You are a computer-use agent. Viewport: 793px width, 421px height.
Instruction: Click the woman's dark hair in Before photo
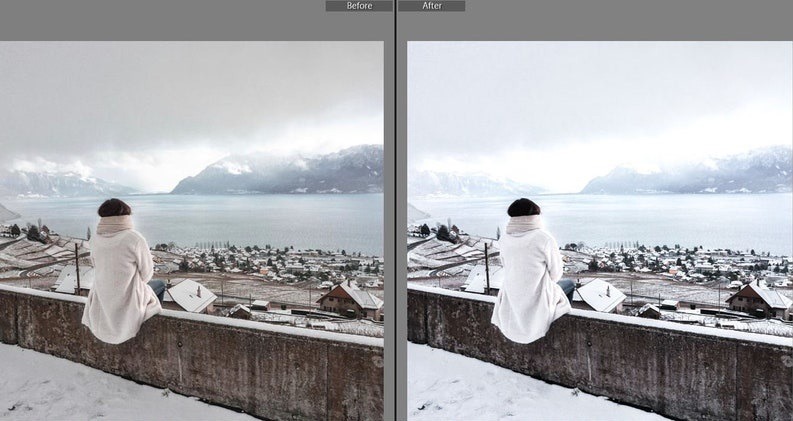pyautogui.click(x=114, y=208)
